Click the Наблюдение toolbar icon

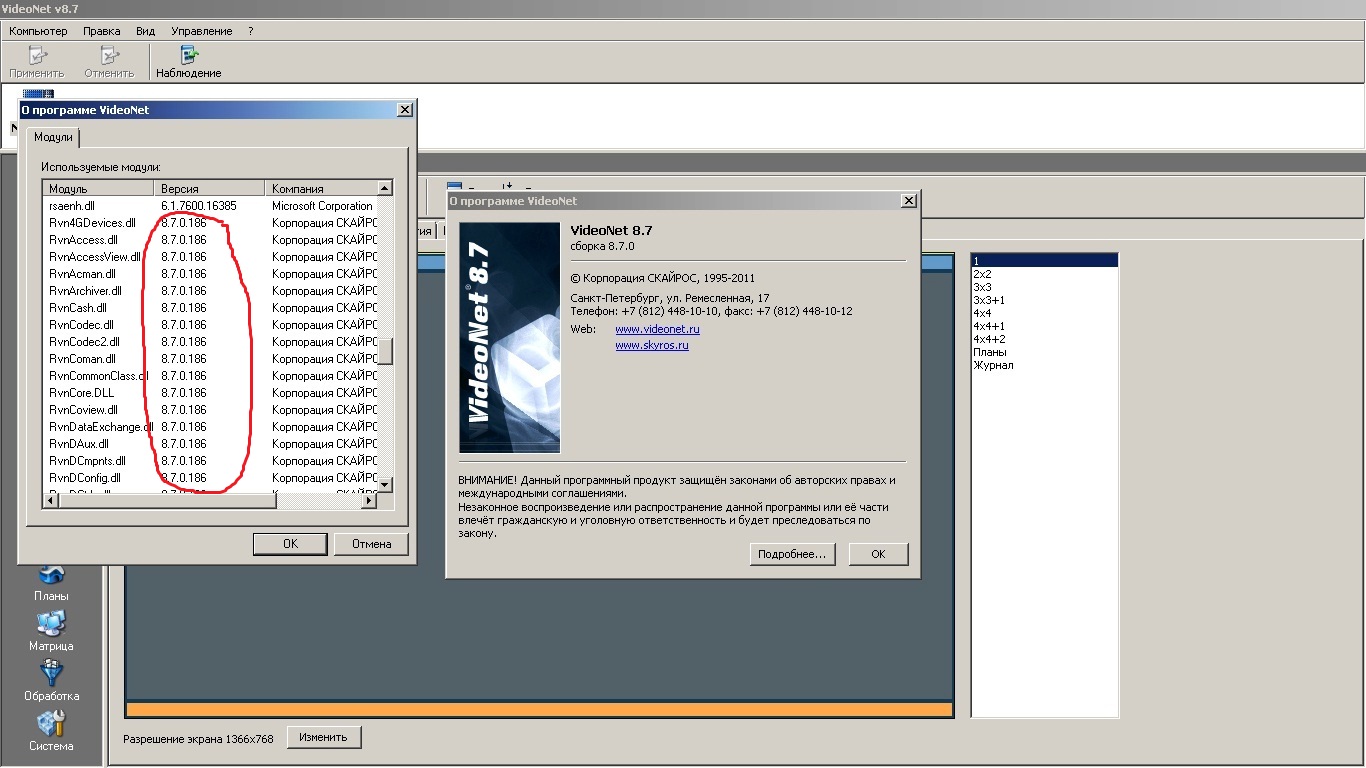click(188, 56)
